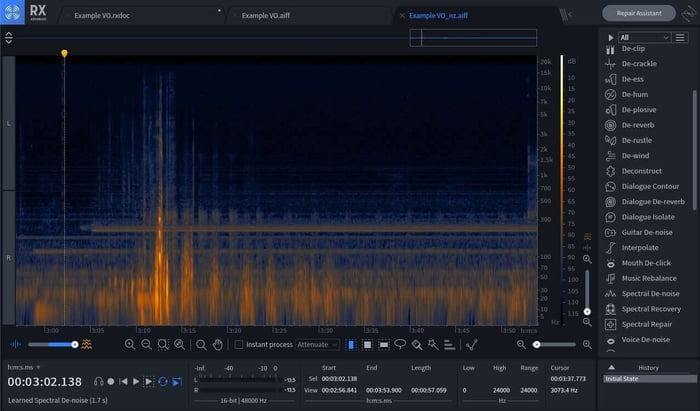Open the De-wind module
This screenshot has height=411, width=700.
click(x=635, y=156)
